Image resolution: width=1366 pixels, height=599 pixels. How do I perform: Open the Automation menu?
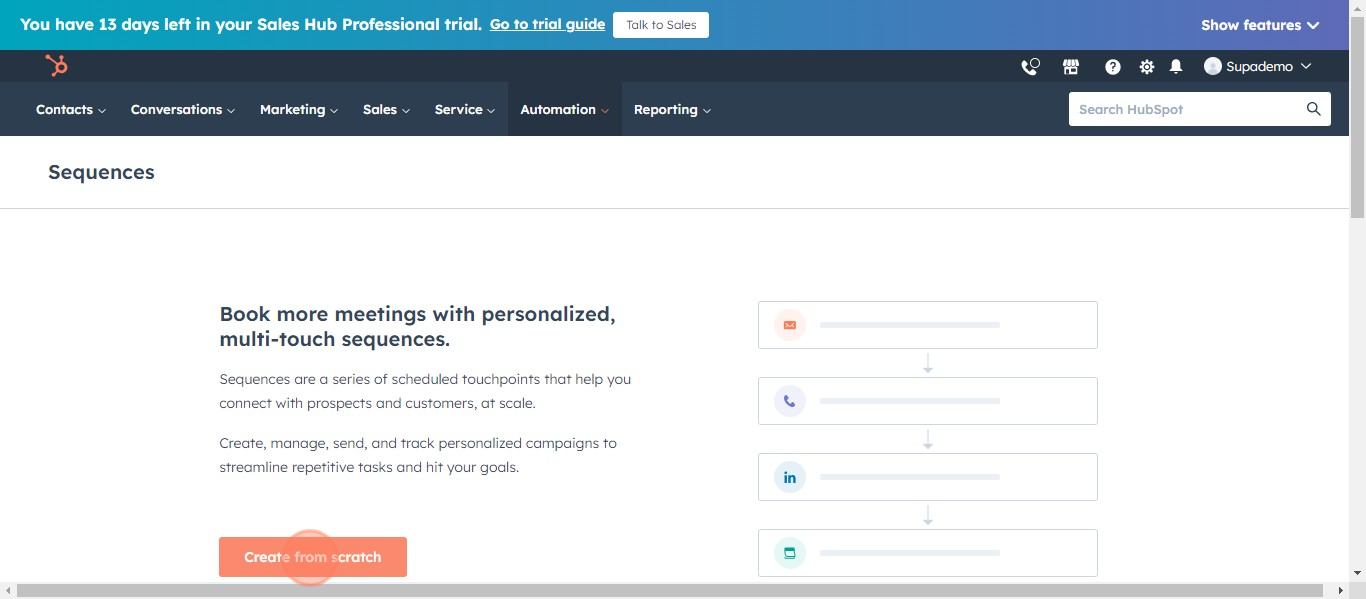(x=565, y=110)
